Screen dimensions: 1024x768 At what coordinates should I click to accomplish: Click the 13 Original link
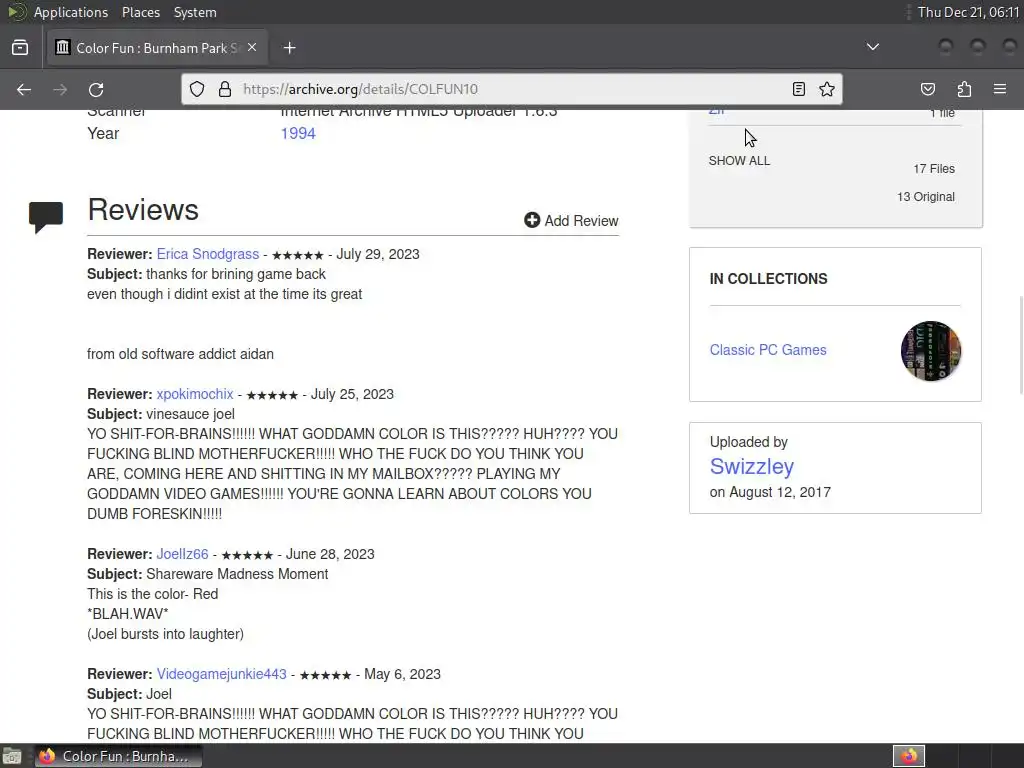point(925,197)
